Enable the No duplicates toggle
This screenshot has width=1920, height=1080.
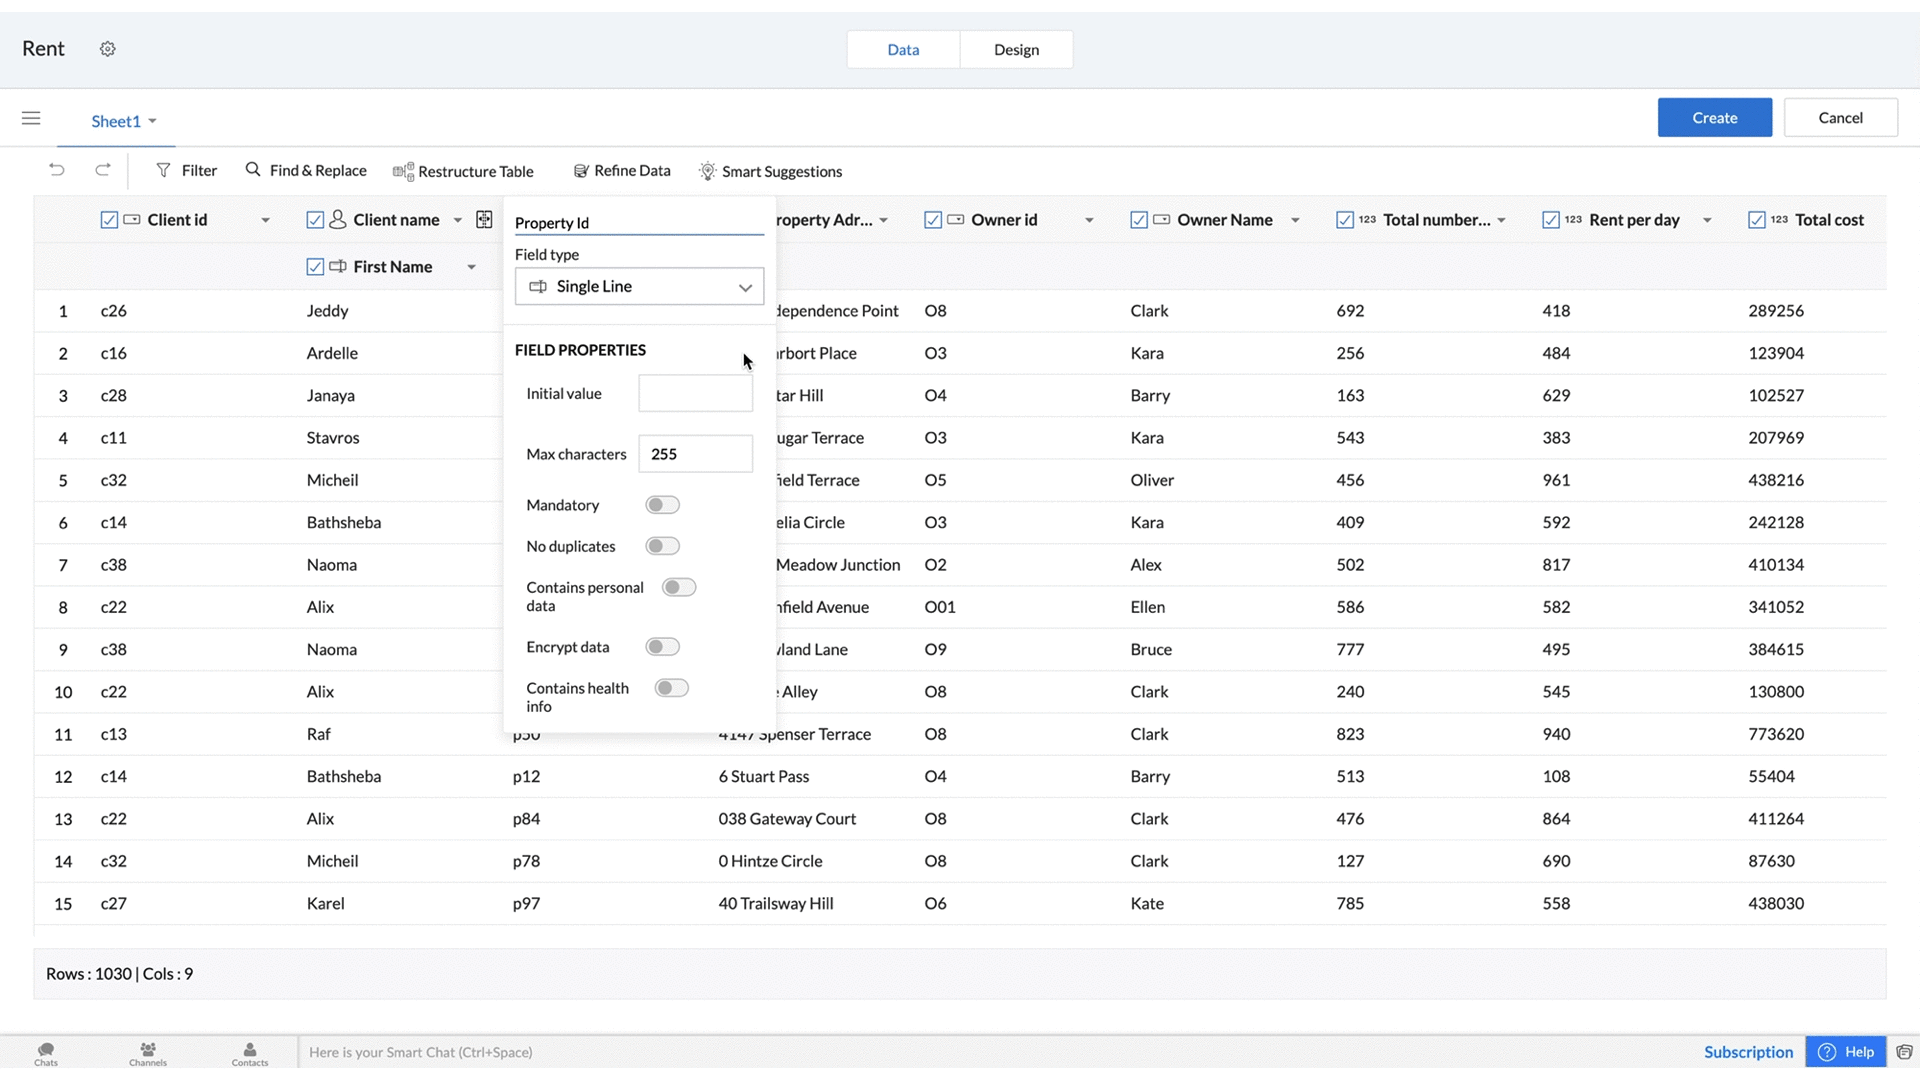(x=662, y=546)
